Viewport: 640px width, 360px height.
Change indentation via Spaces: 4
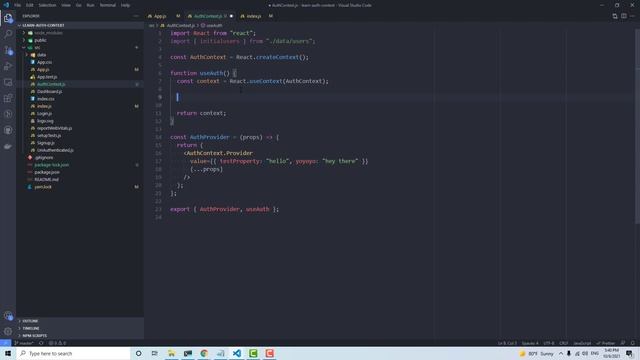[530, 343]
